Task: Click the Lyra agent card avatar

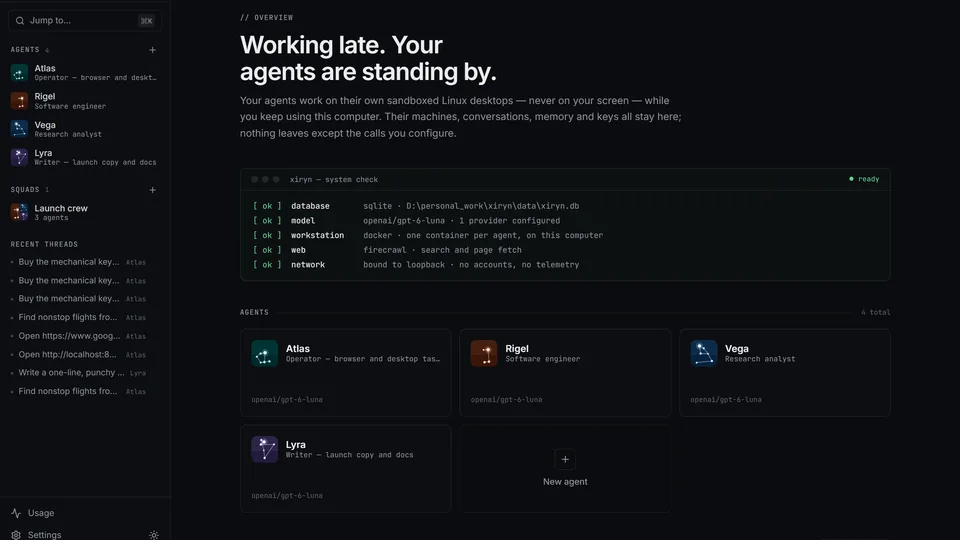Action: tap(264, 449)
